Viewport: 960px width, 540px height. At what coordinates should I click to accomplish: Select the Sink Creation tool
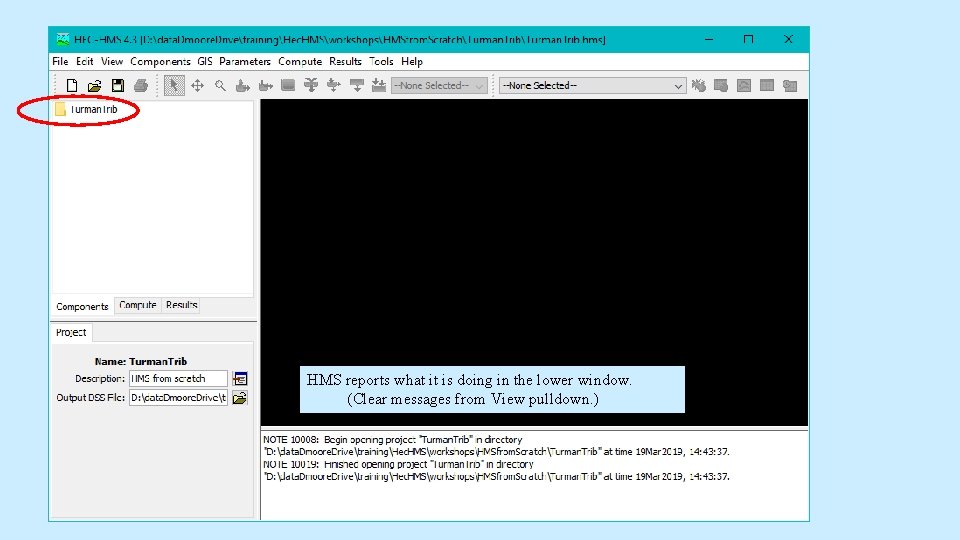point(379,86)
